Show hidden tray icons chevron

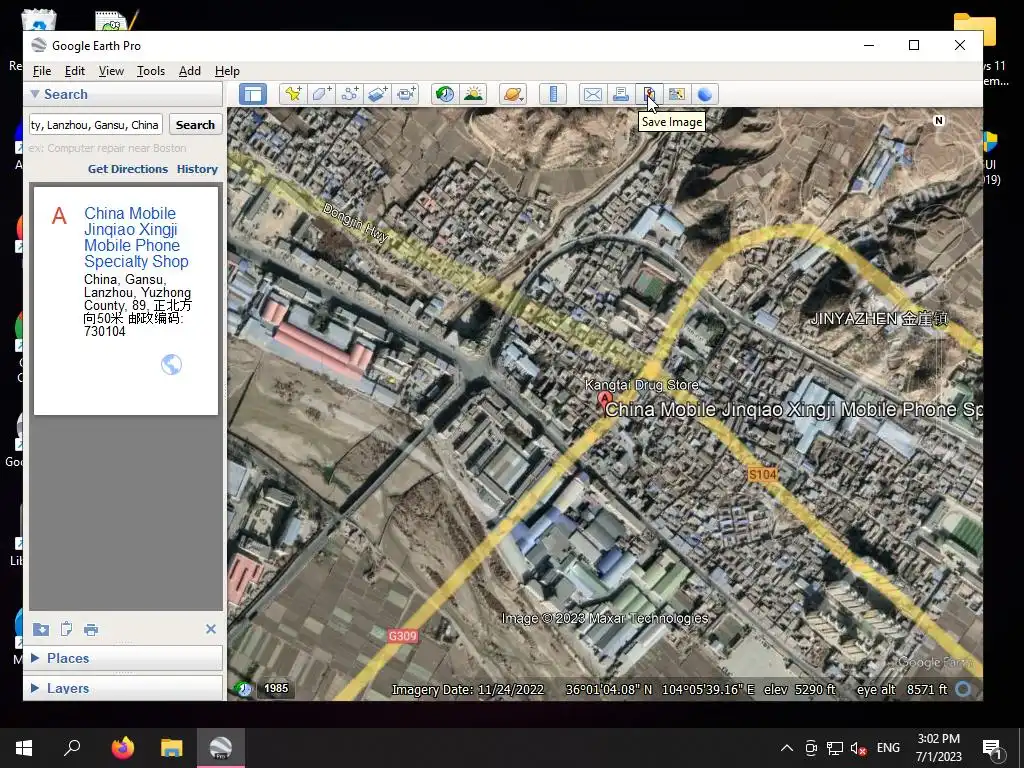tap(787, 748)
